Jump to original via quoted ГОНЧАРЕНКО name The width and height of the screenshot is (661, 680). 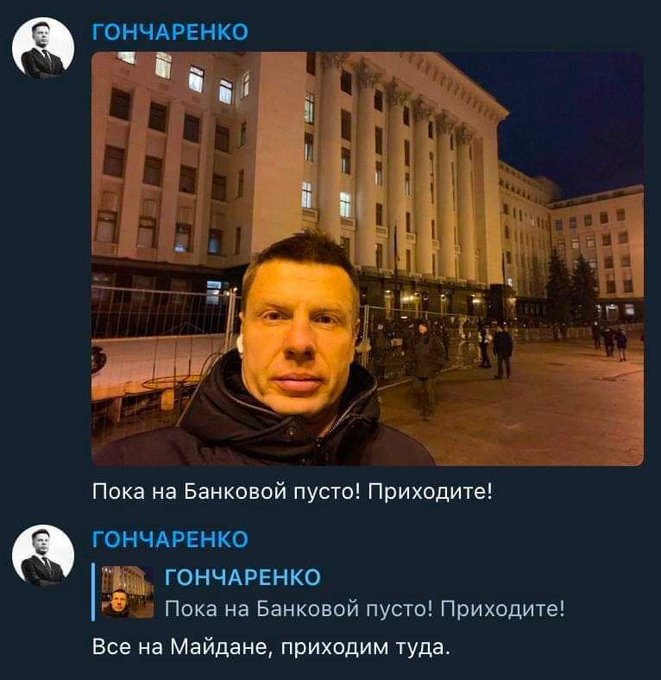(243, 577)
